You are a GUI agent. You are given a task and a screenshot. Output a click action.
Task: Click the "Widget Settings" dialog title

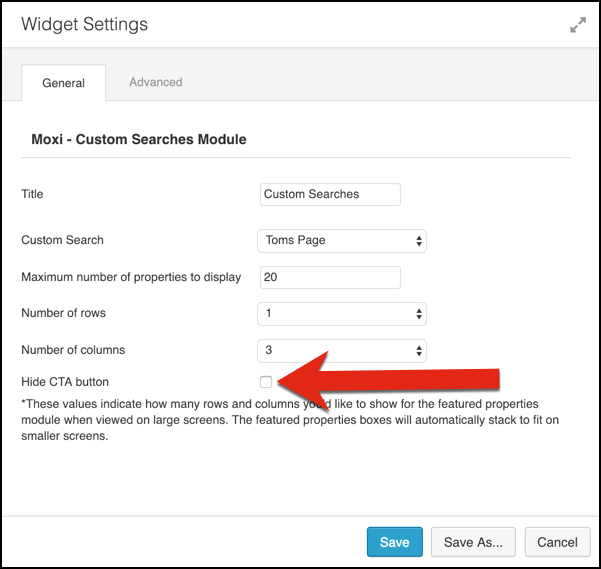tap(85, 24)
